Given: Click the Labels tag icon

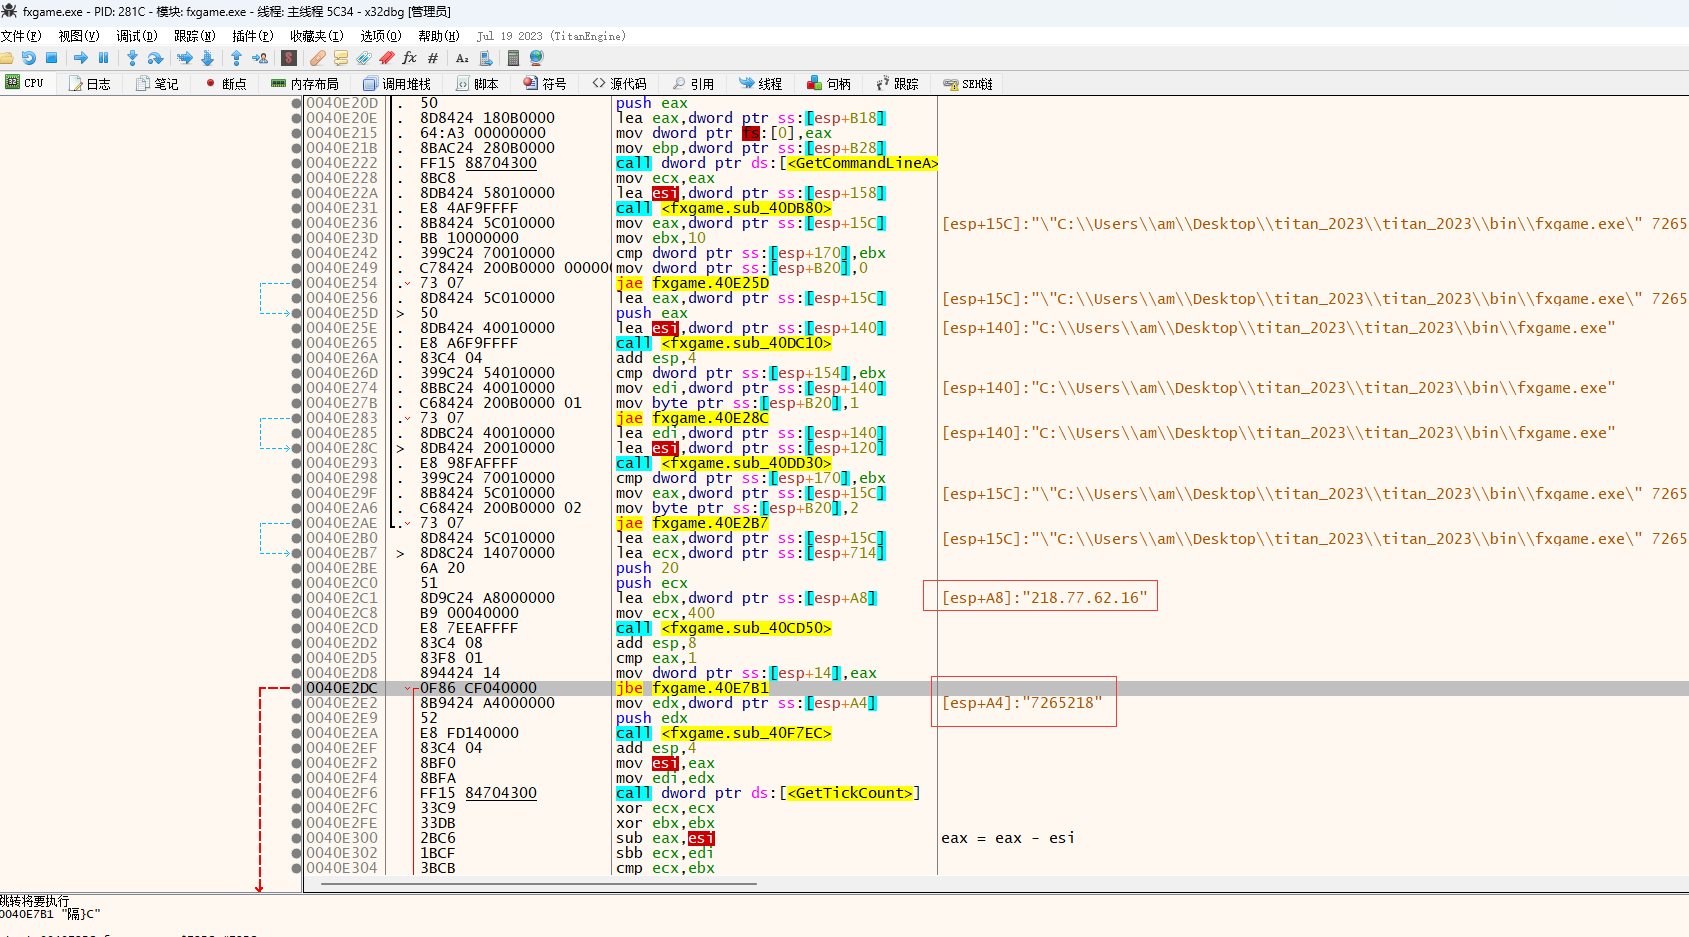Looking at the screenshot, I should coord(364,58).
